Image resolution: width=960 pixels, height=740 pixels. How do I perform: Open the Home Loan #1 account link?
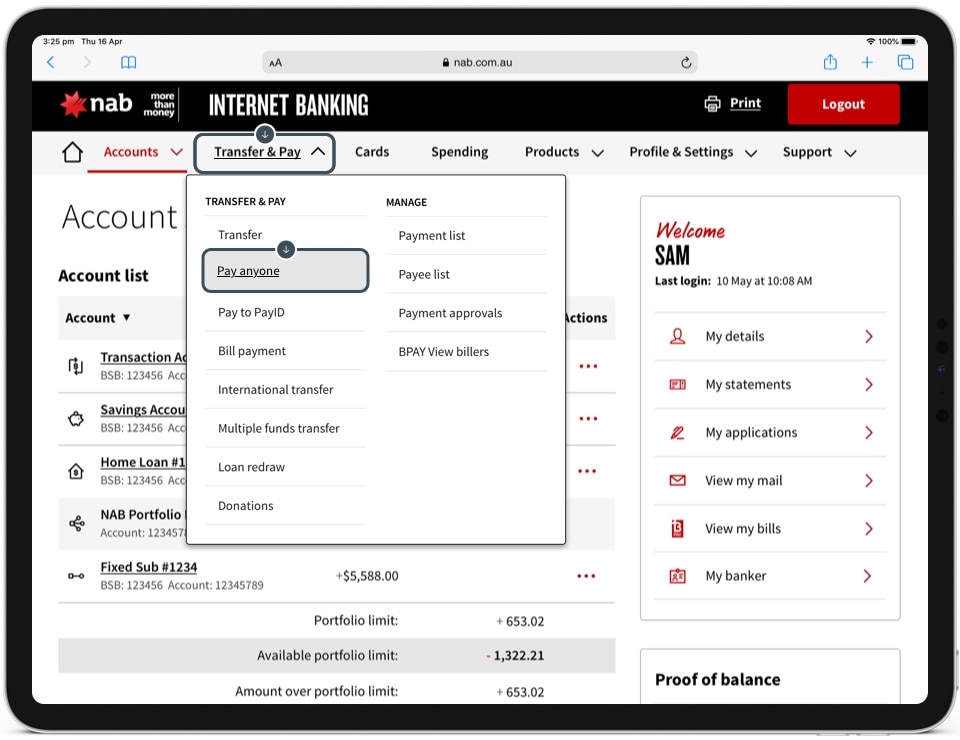coord(143,462)
